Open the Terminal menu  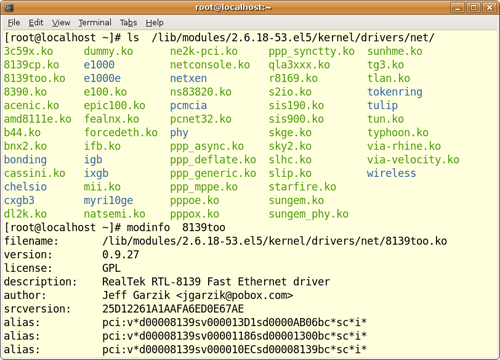[95, 23]
